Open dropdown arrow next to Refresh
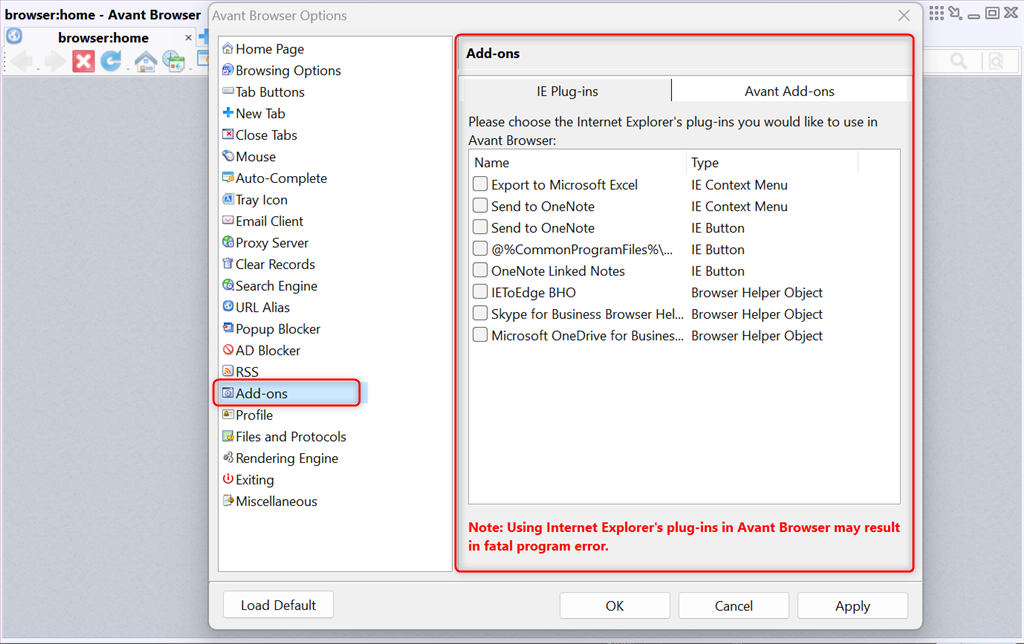 [126, 68]
